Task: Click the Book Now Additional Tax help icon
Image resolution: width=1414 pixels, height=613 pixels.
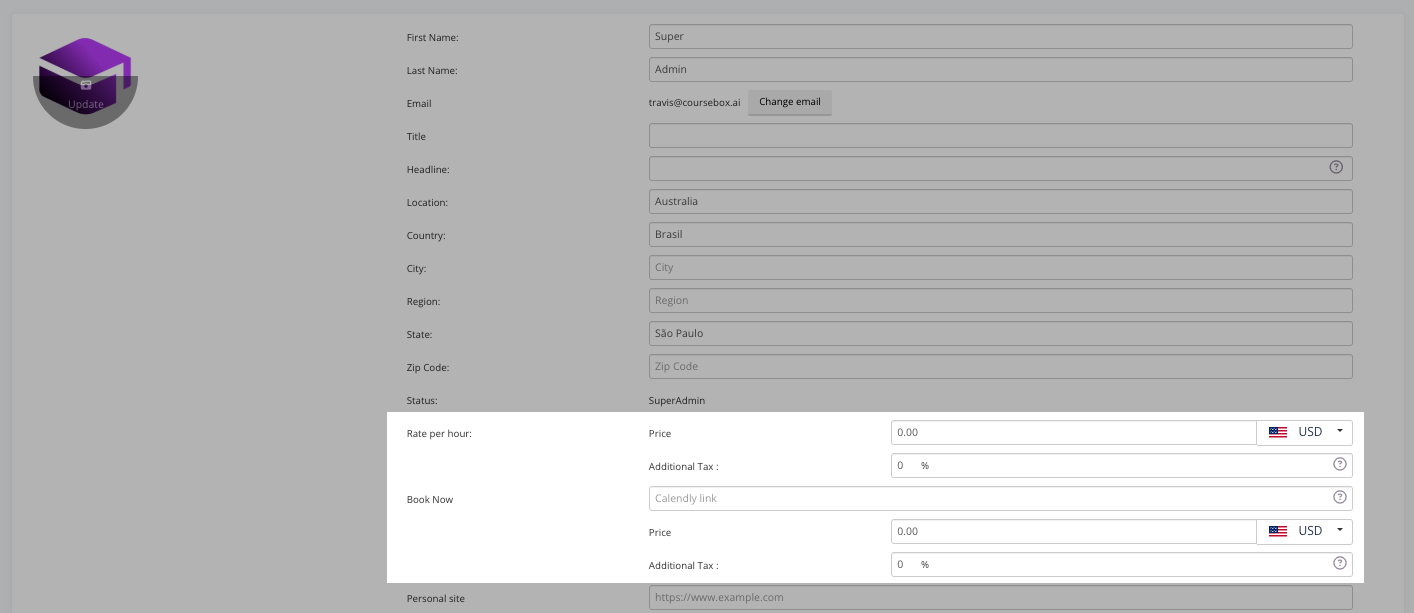Action: 1340,563
